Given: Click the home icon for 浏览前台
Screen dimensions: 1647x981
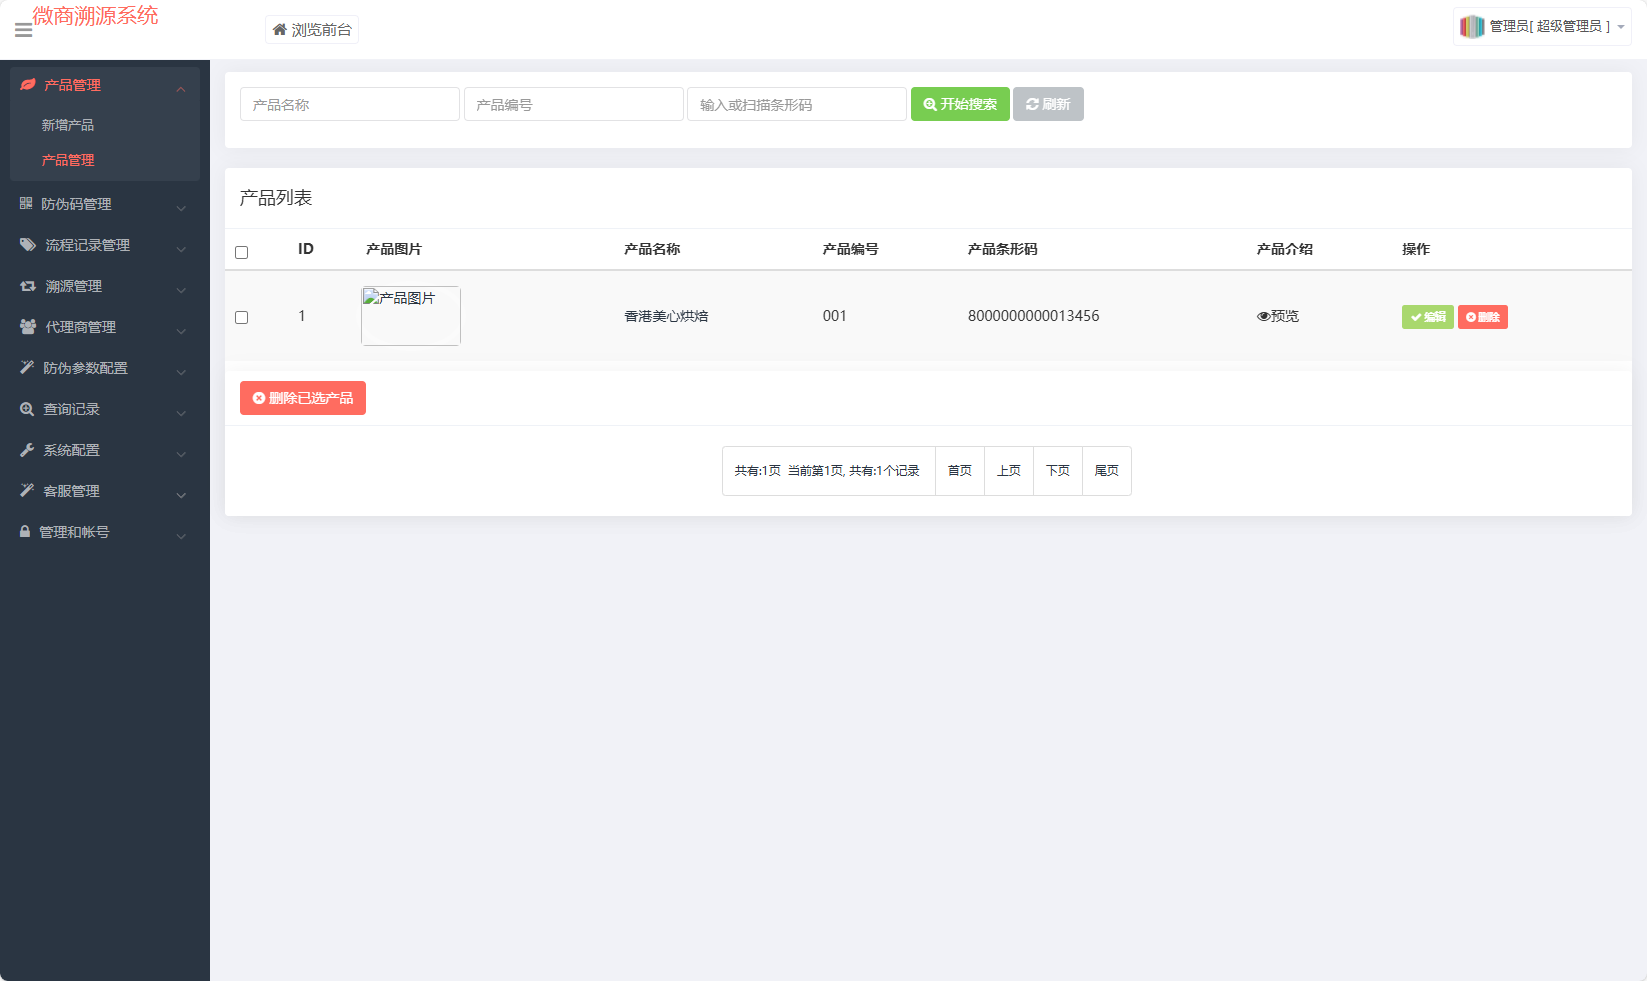Looking at the screenshot, I should (280, 30).
